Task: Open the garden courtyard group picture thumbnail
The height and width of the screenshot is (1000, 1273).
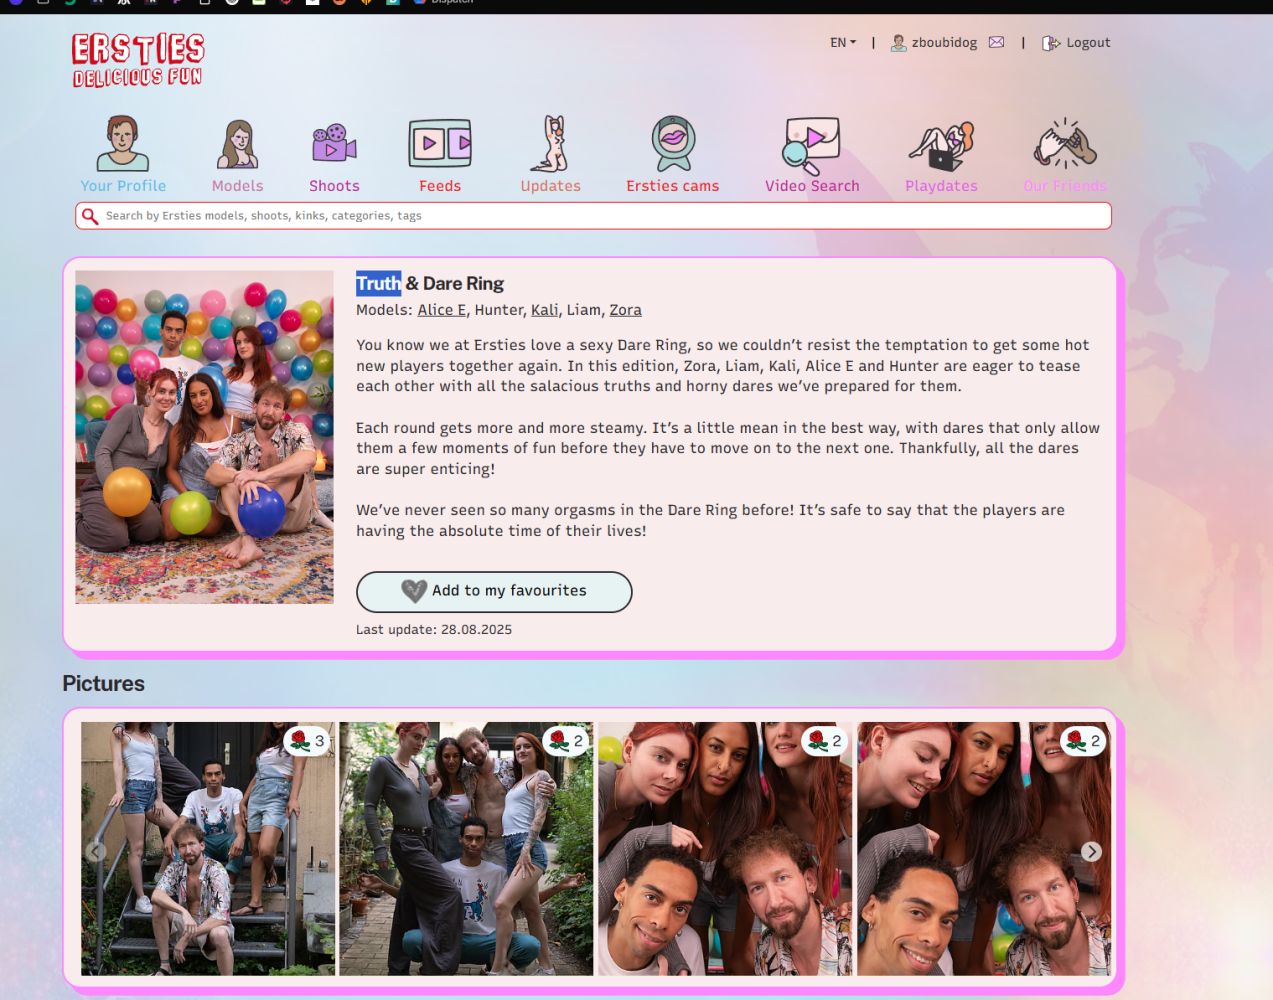Action: pos(466,849)
